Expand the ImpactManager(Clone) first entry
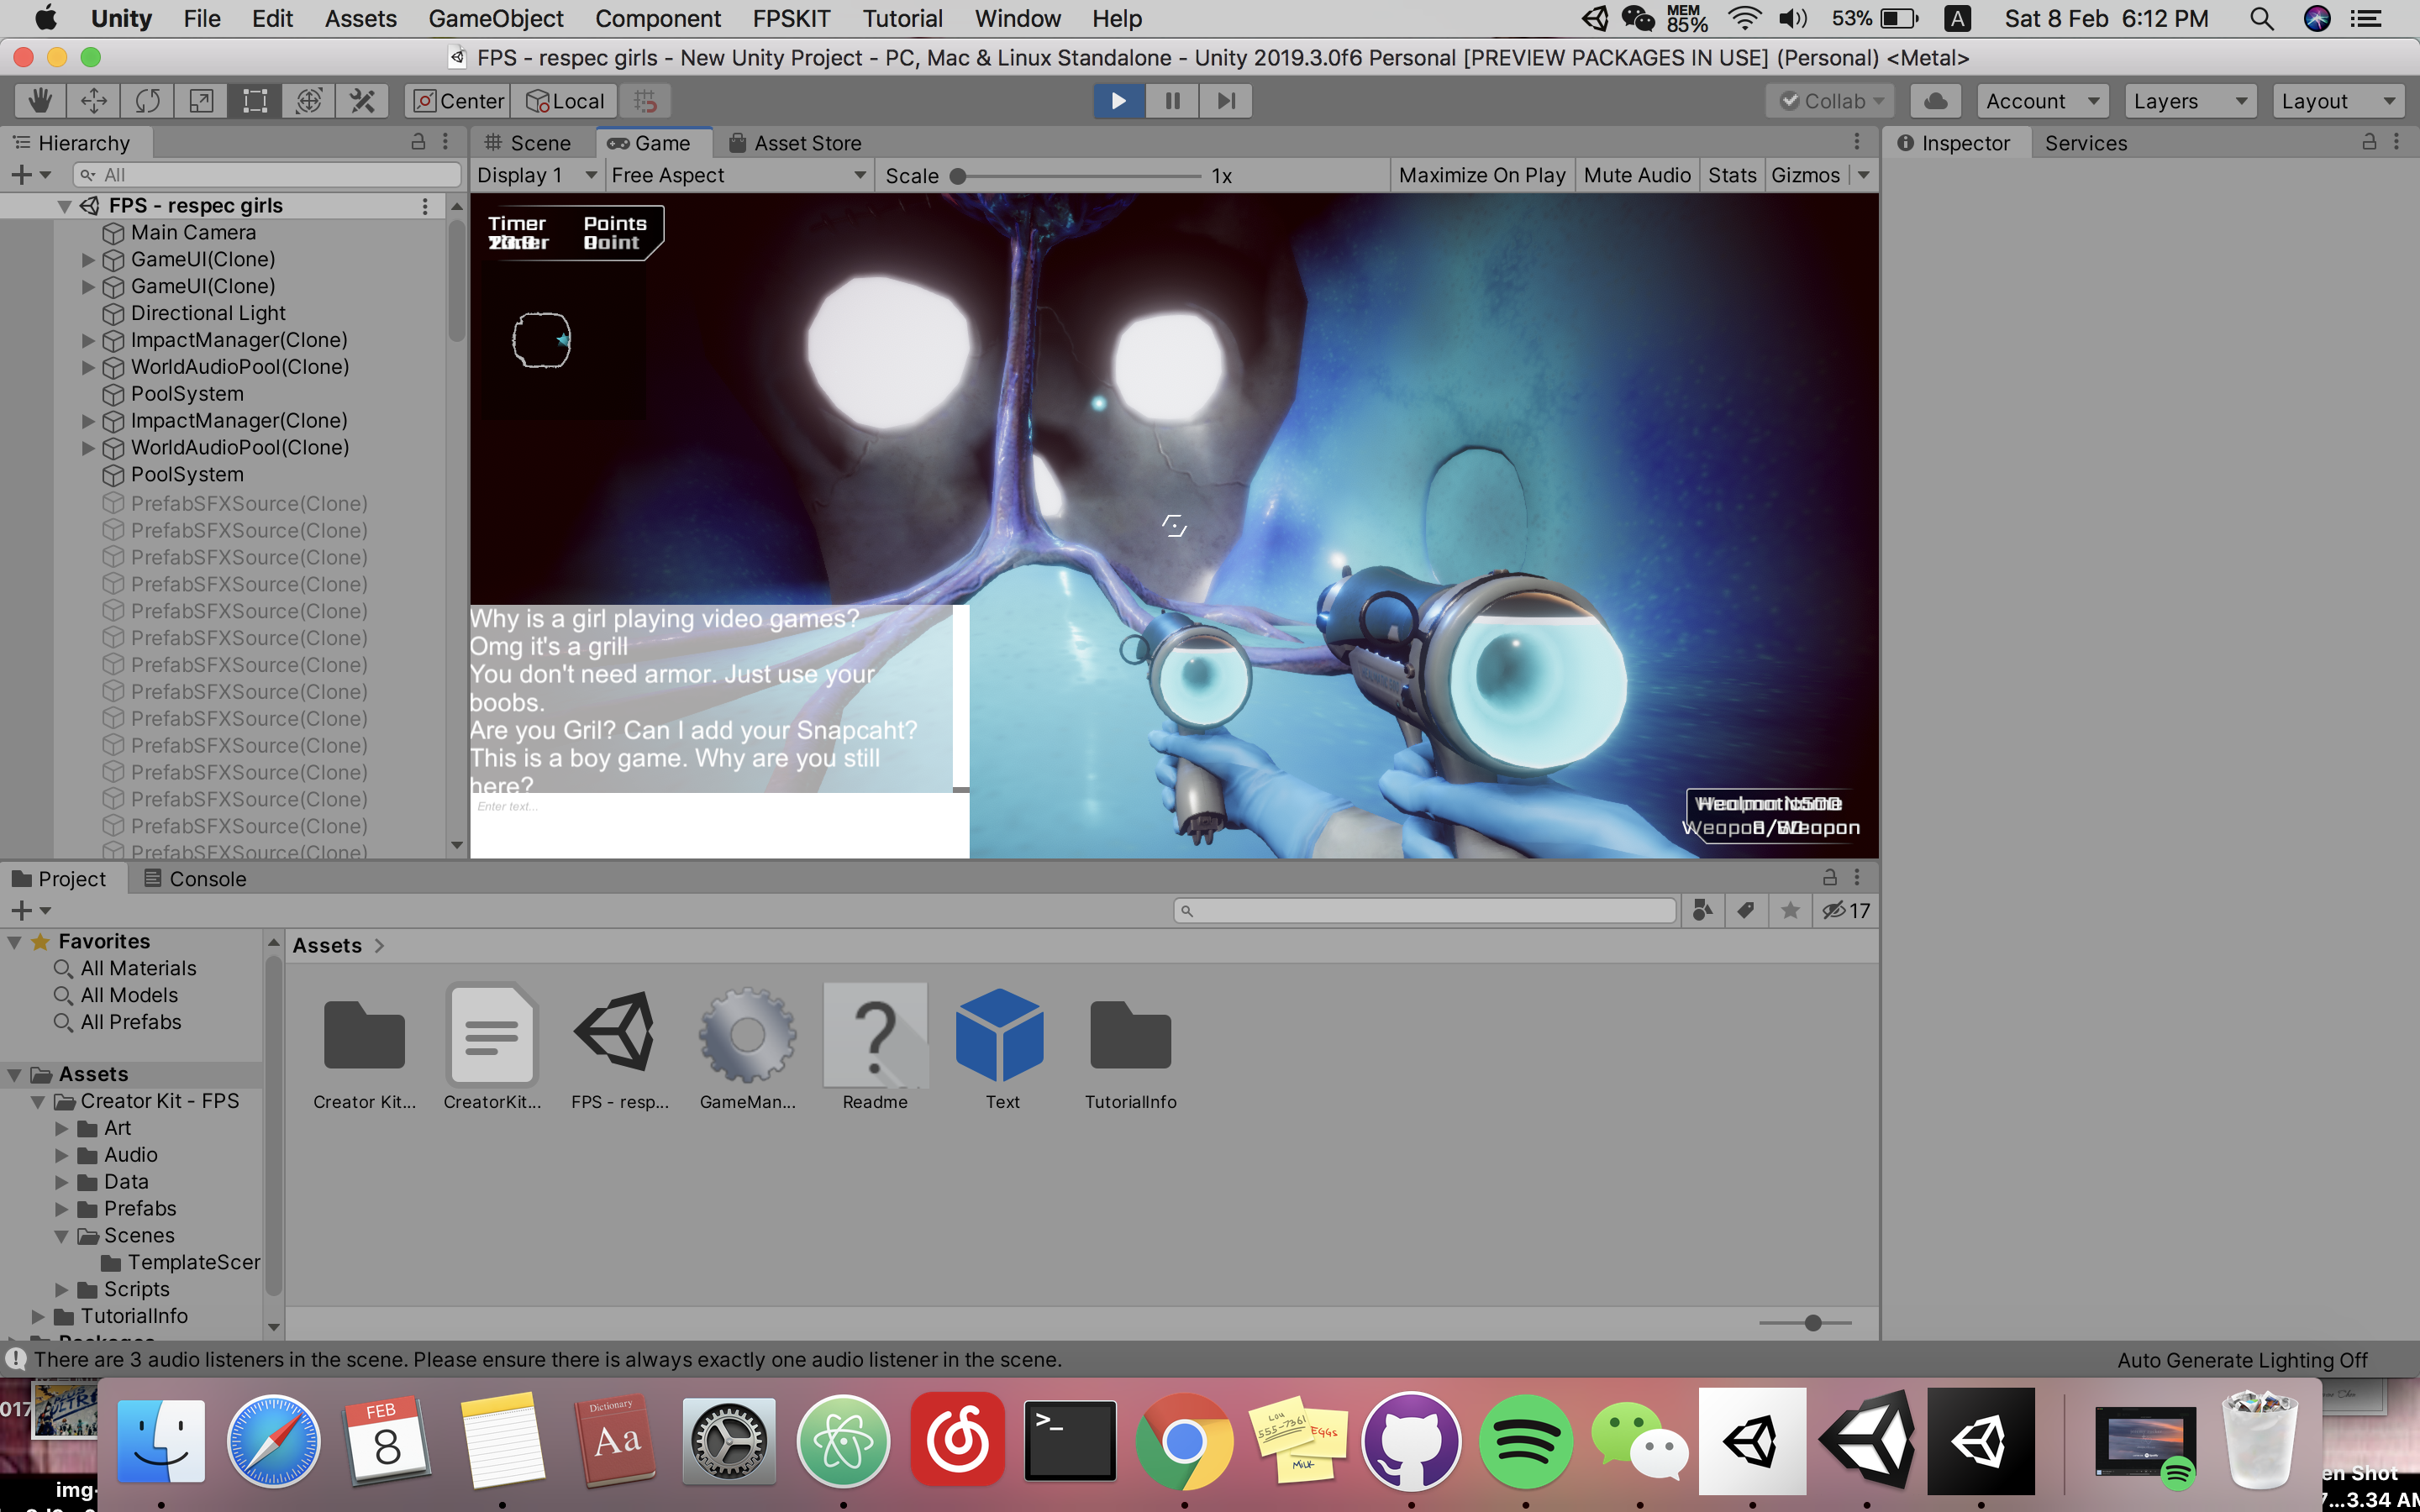The height and width of the screenshot is (1512, 2420). click(88, 341)
